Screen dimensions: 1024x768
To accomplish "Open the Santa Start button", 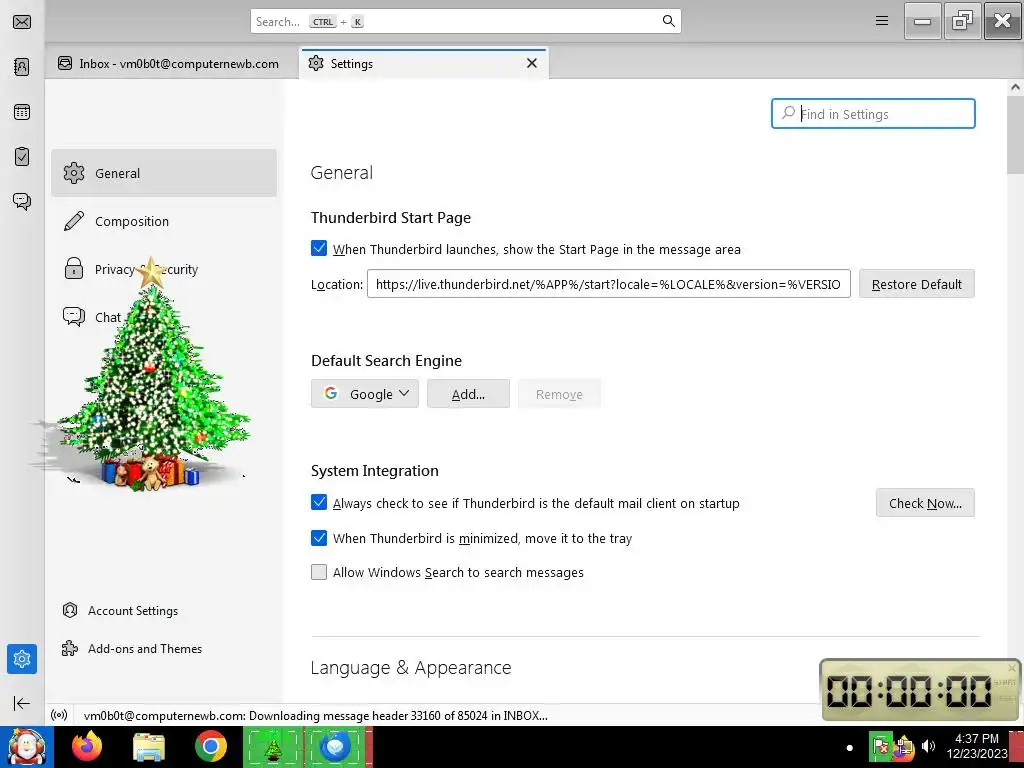I will [26, 747].
